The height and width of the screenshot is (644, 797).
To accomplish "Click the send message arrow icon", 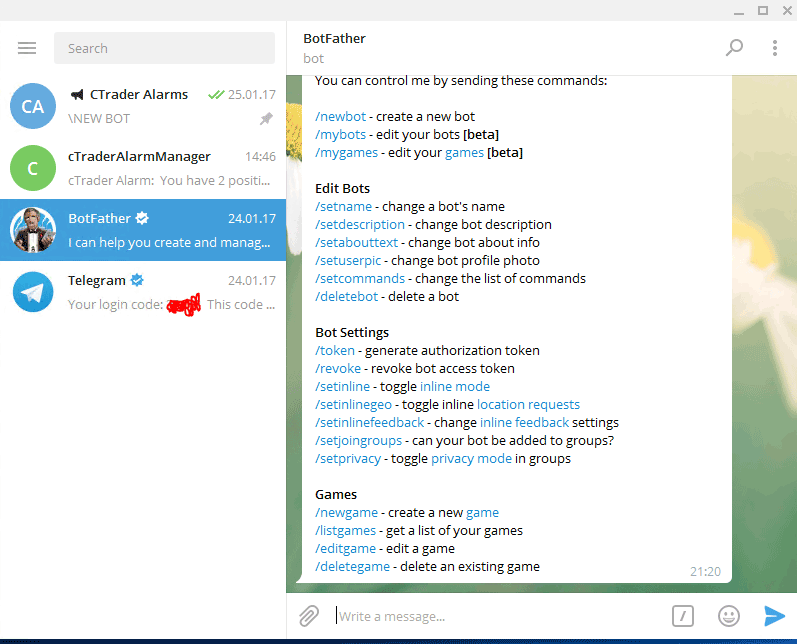I will 774,615.
